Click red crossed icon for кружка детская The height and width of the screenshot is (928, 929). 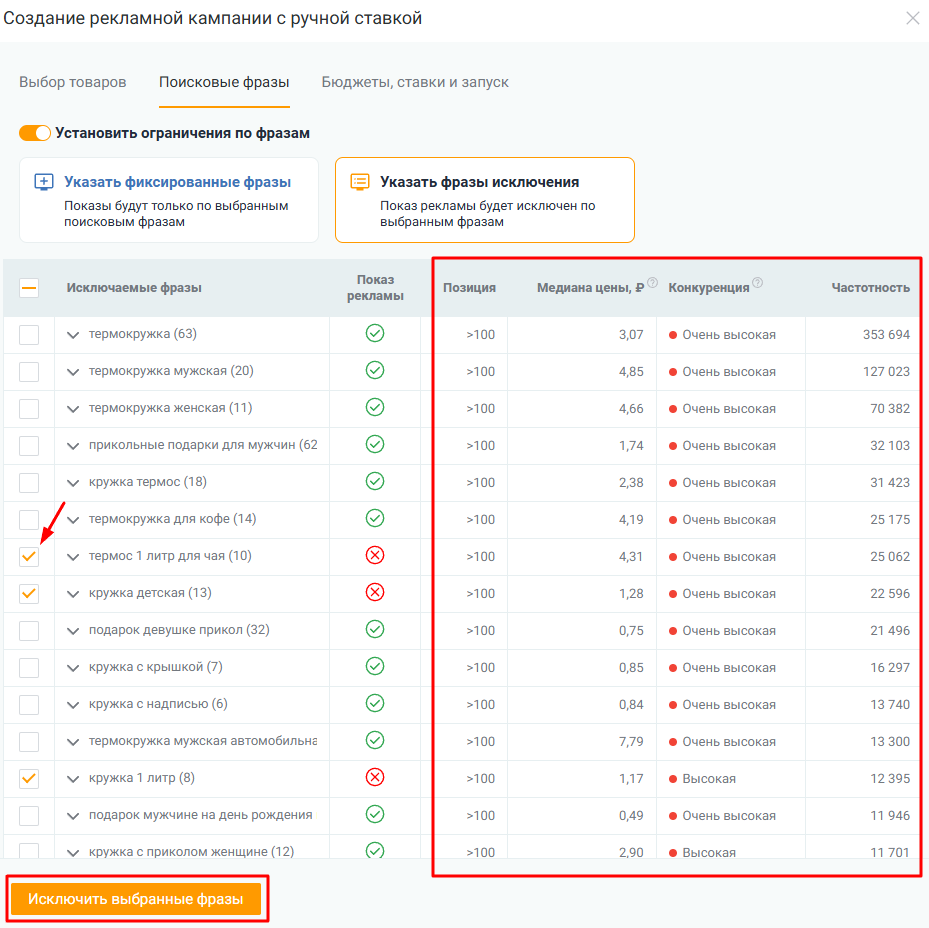click(x=375, y=592)
